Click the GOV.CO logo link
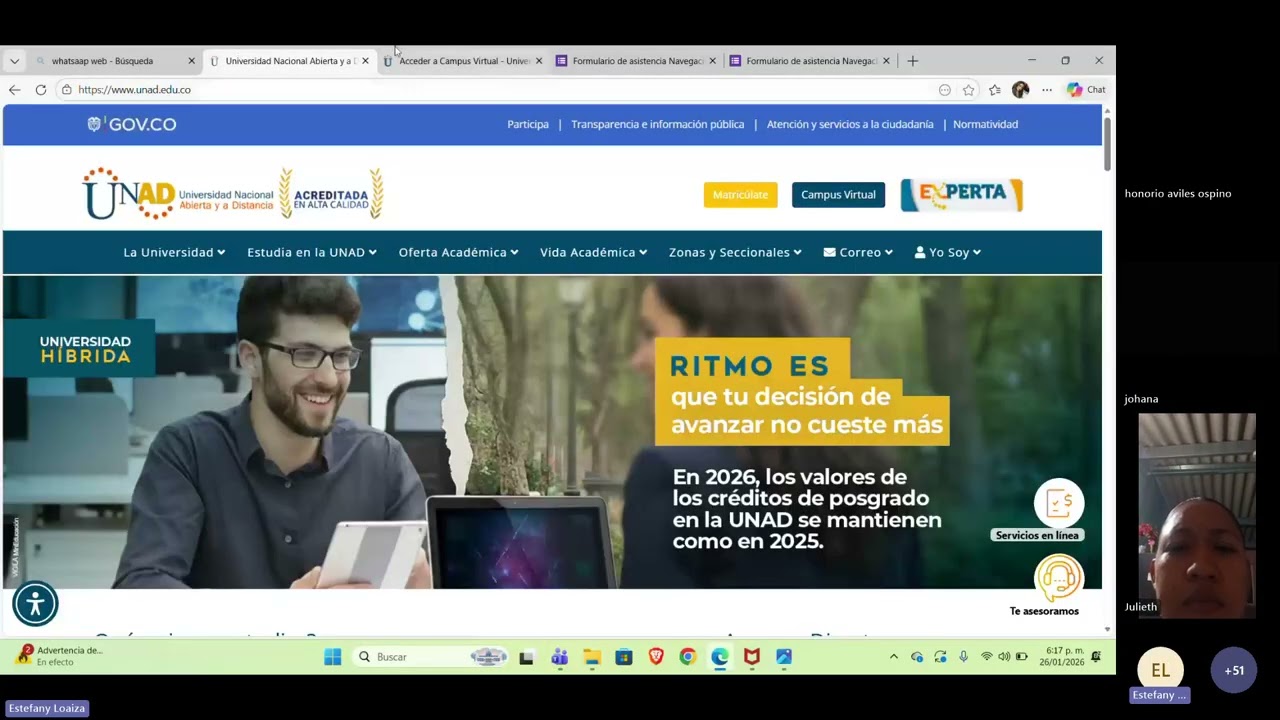The width and height of the screenshot is (1280, 720). click(x=132, y=124)
